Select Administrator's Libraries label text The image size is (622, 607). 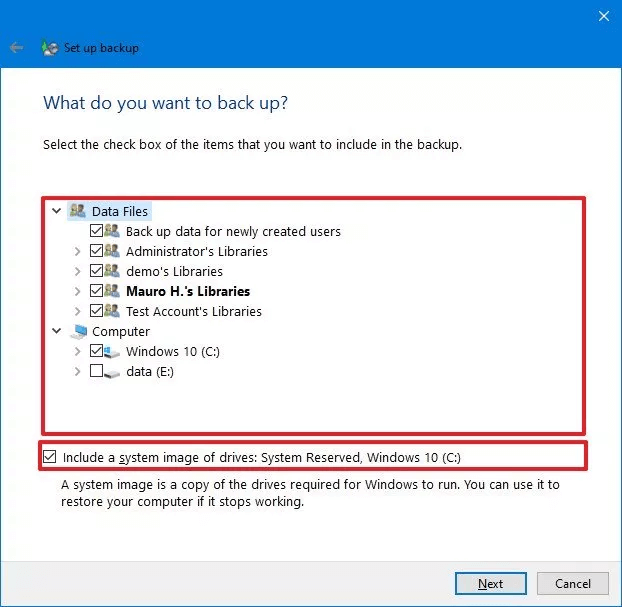click(x=197, y=251)
